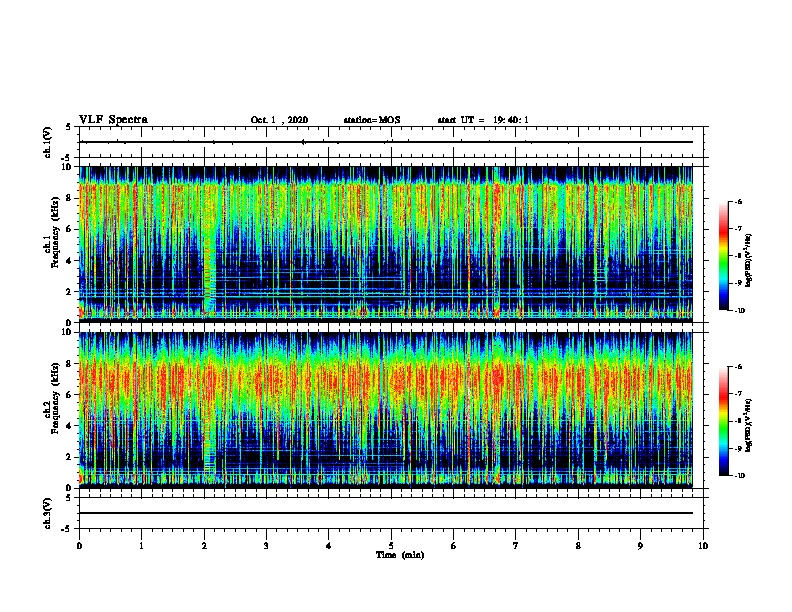Screen dimensions: 792x612
Task: Click the "VLF Spectra" title text
Action: pyautogui.click(x=113, y=120)
